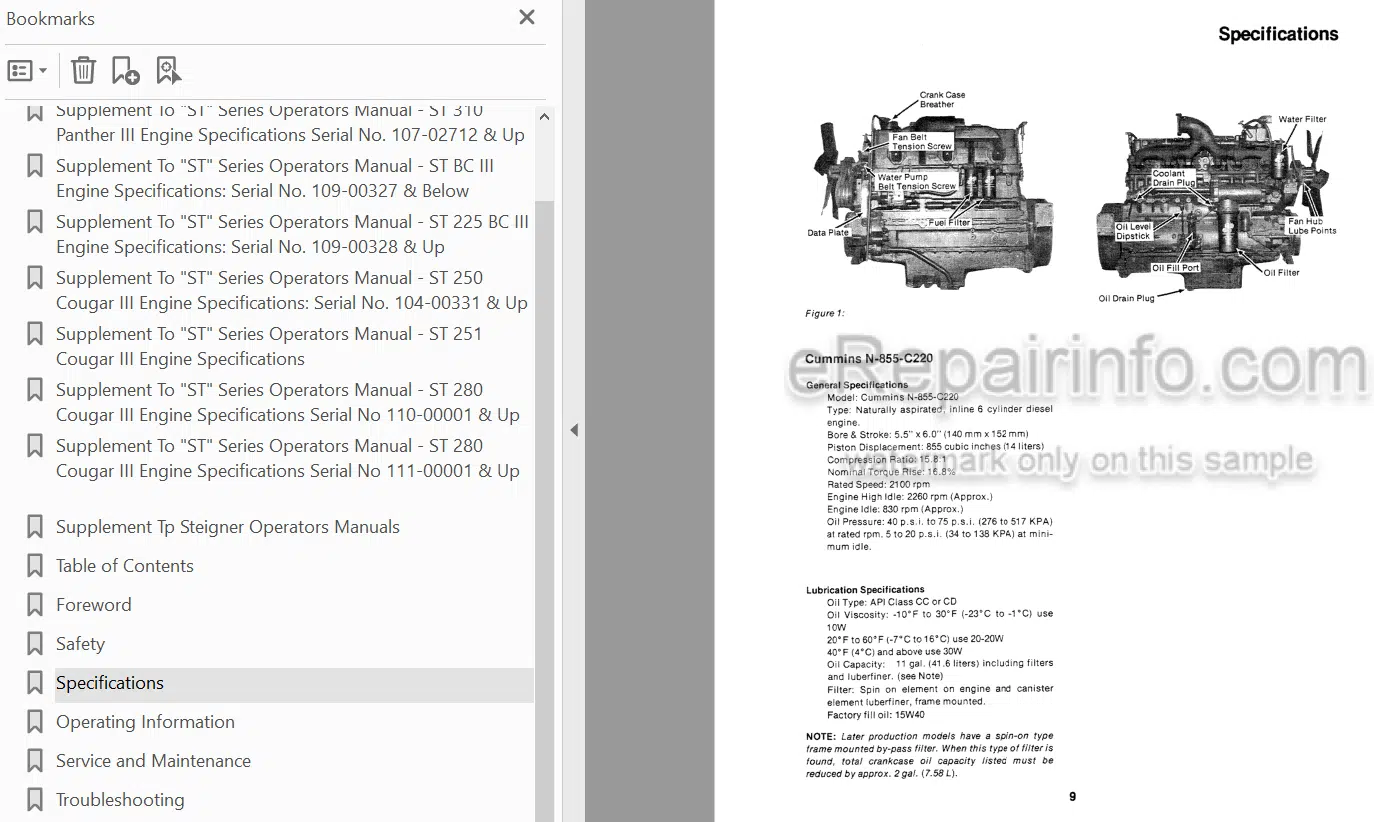The image size is (1374, 822).
Task: Go to Service and Maintenance bookmark
Action: click(153, 761)
